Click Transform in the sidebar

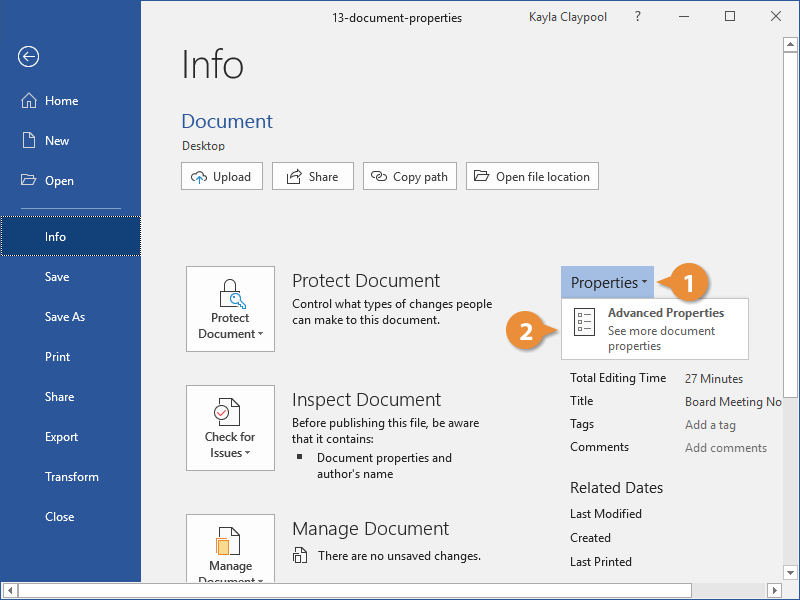[x=71, y=477]
